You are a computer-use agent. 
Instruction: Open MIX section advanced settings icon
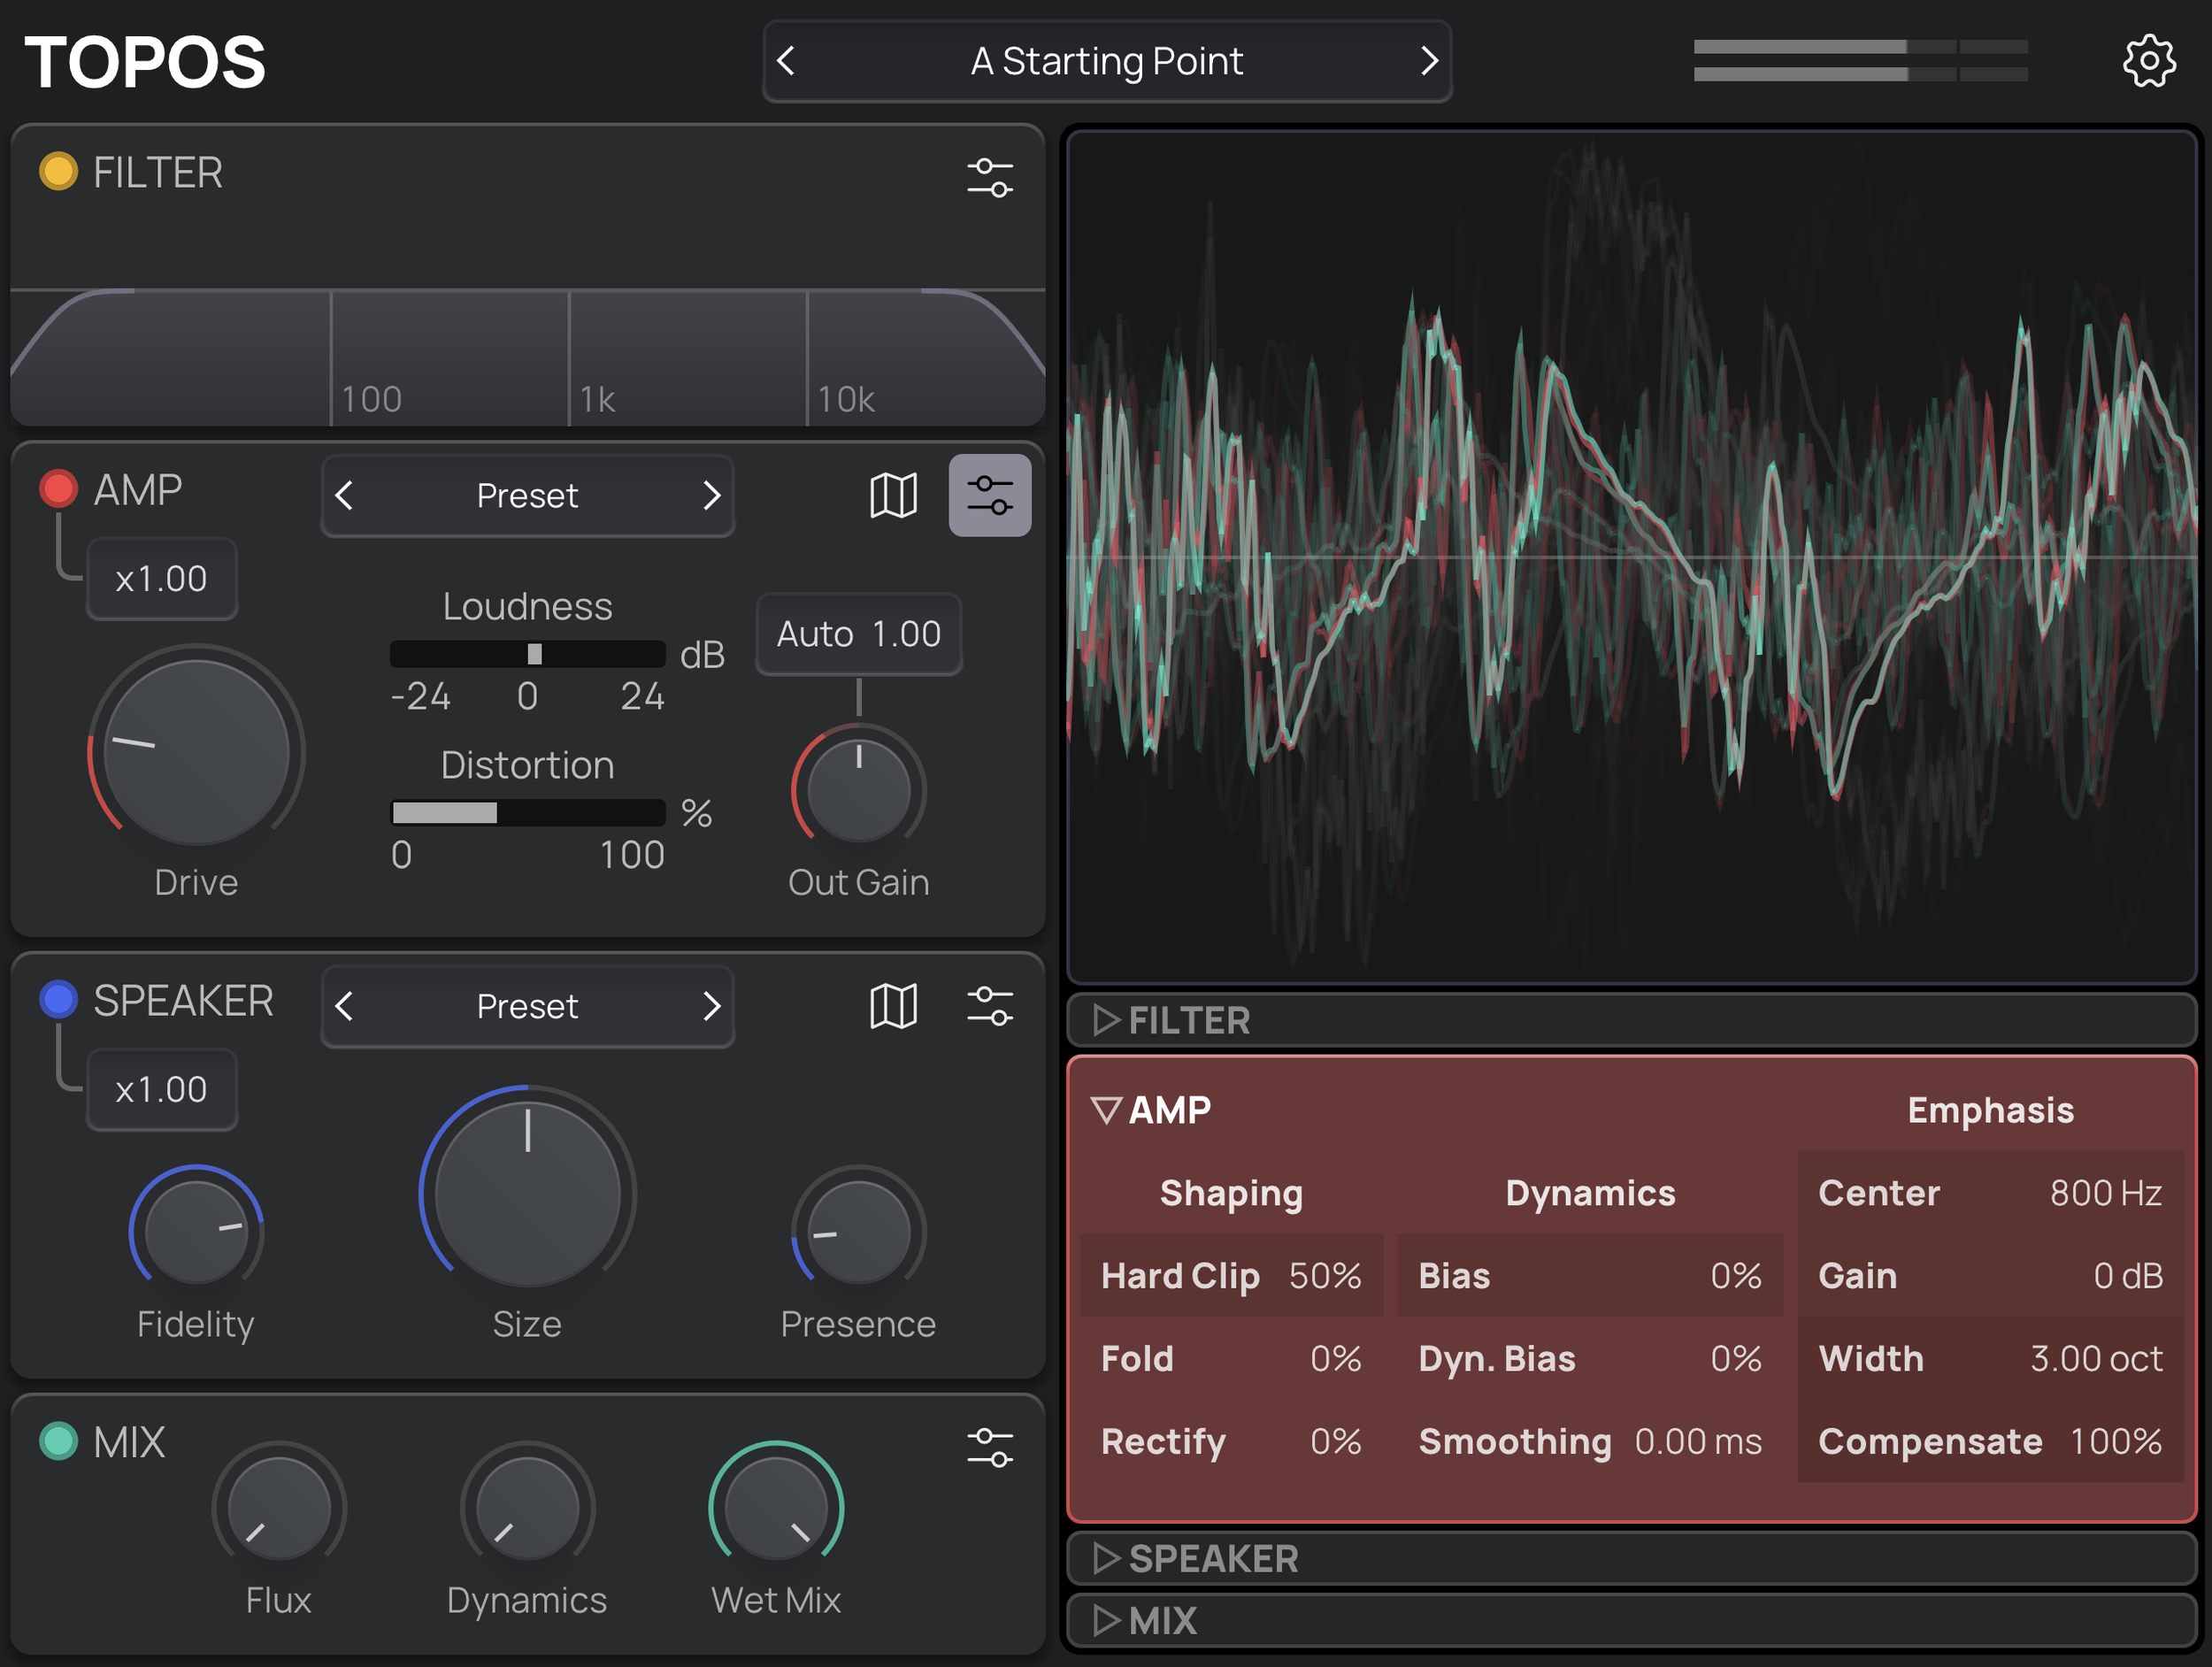click(x=989, y=1447)
